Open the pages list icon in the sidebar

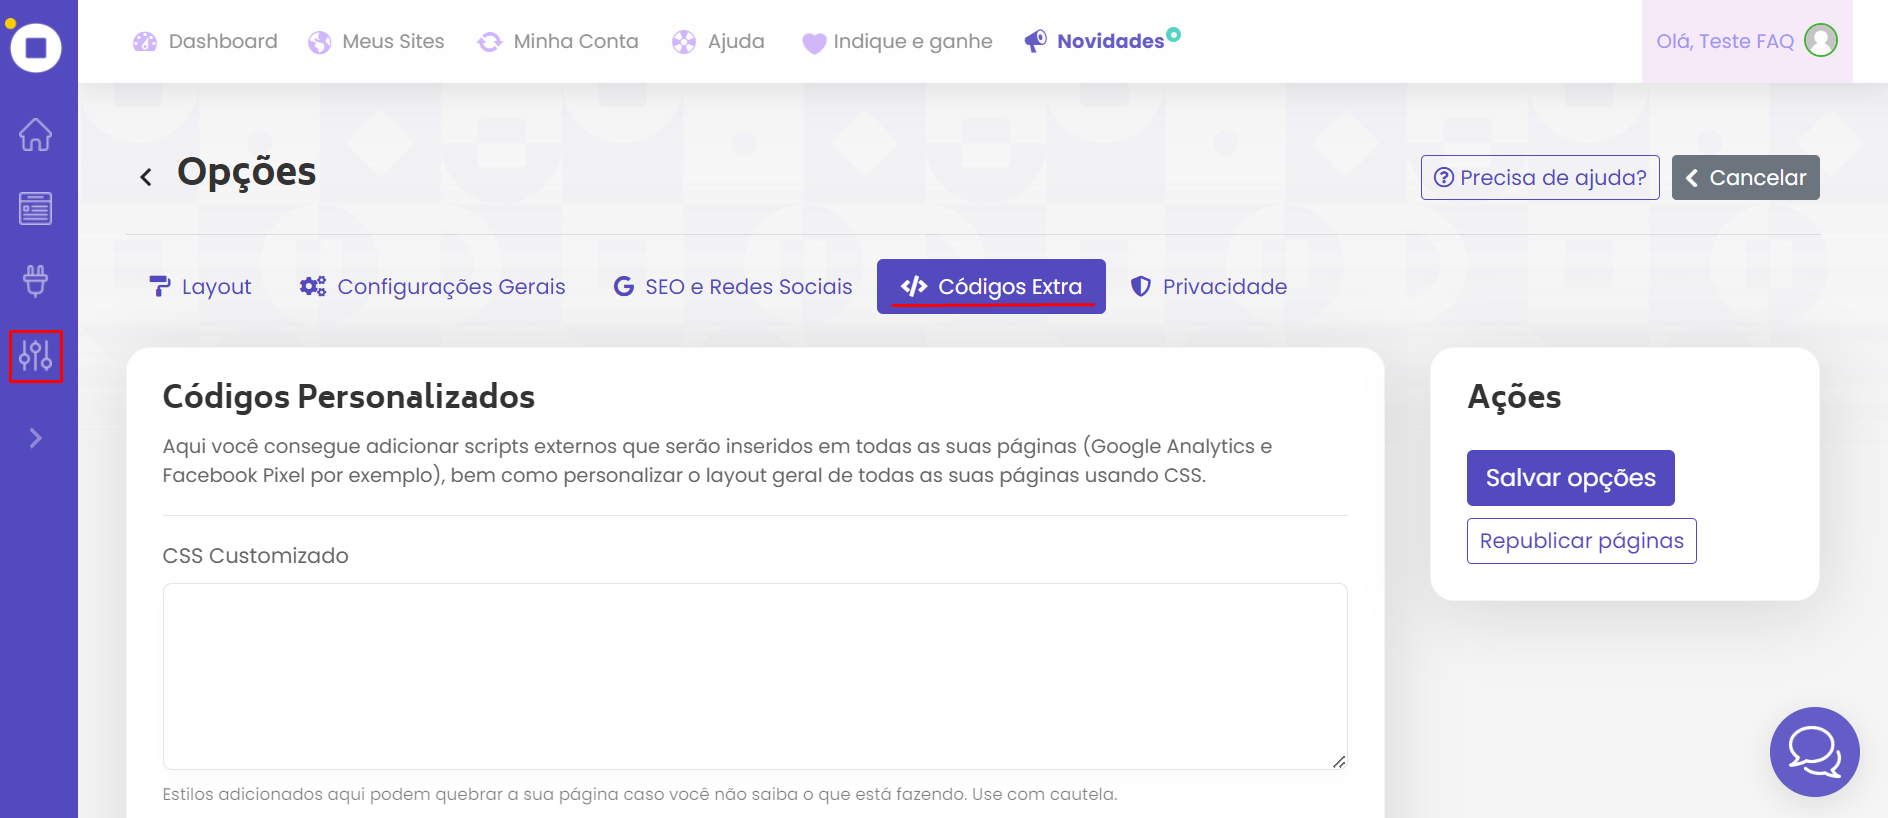tap(36, 208)
